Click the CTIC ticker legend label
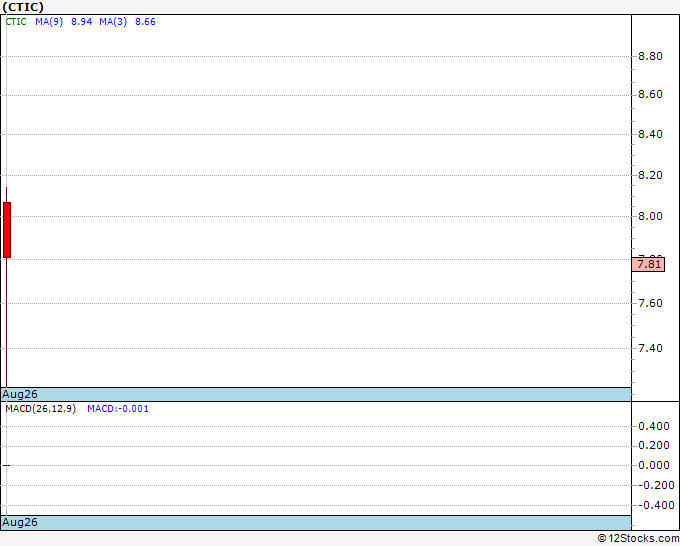 pos(16,22)
